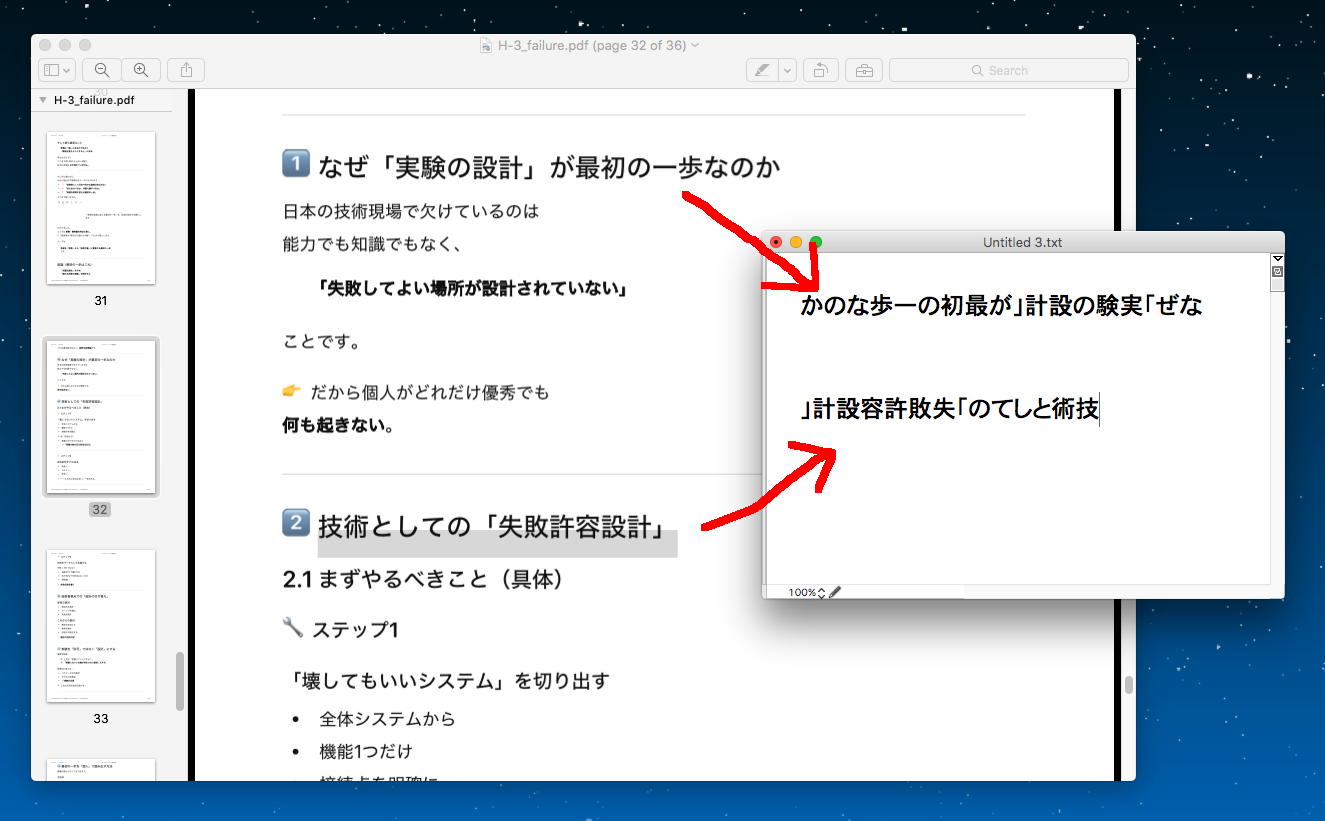Click the page label 33 in sidebar
Image resolution: width=1325 pixels, height=821 pixels.
101,718
